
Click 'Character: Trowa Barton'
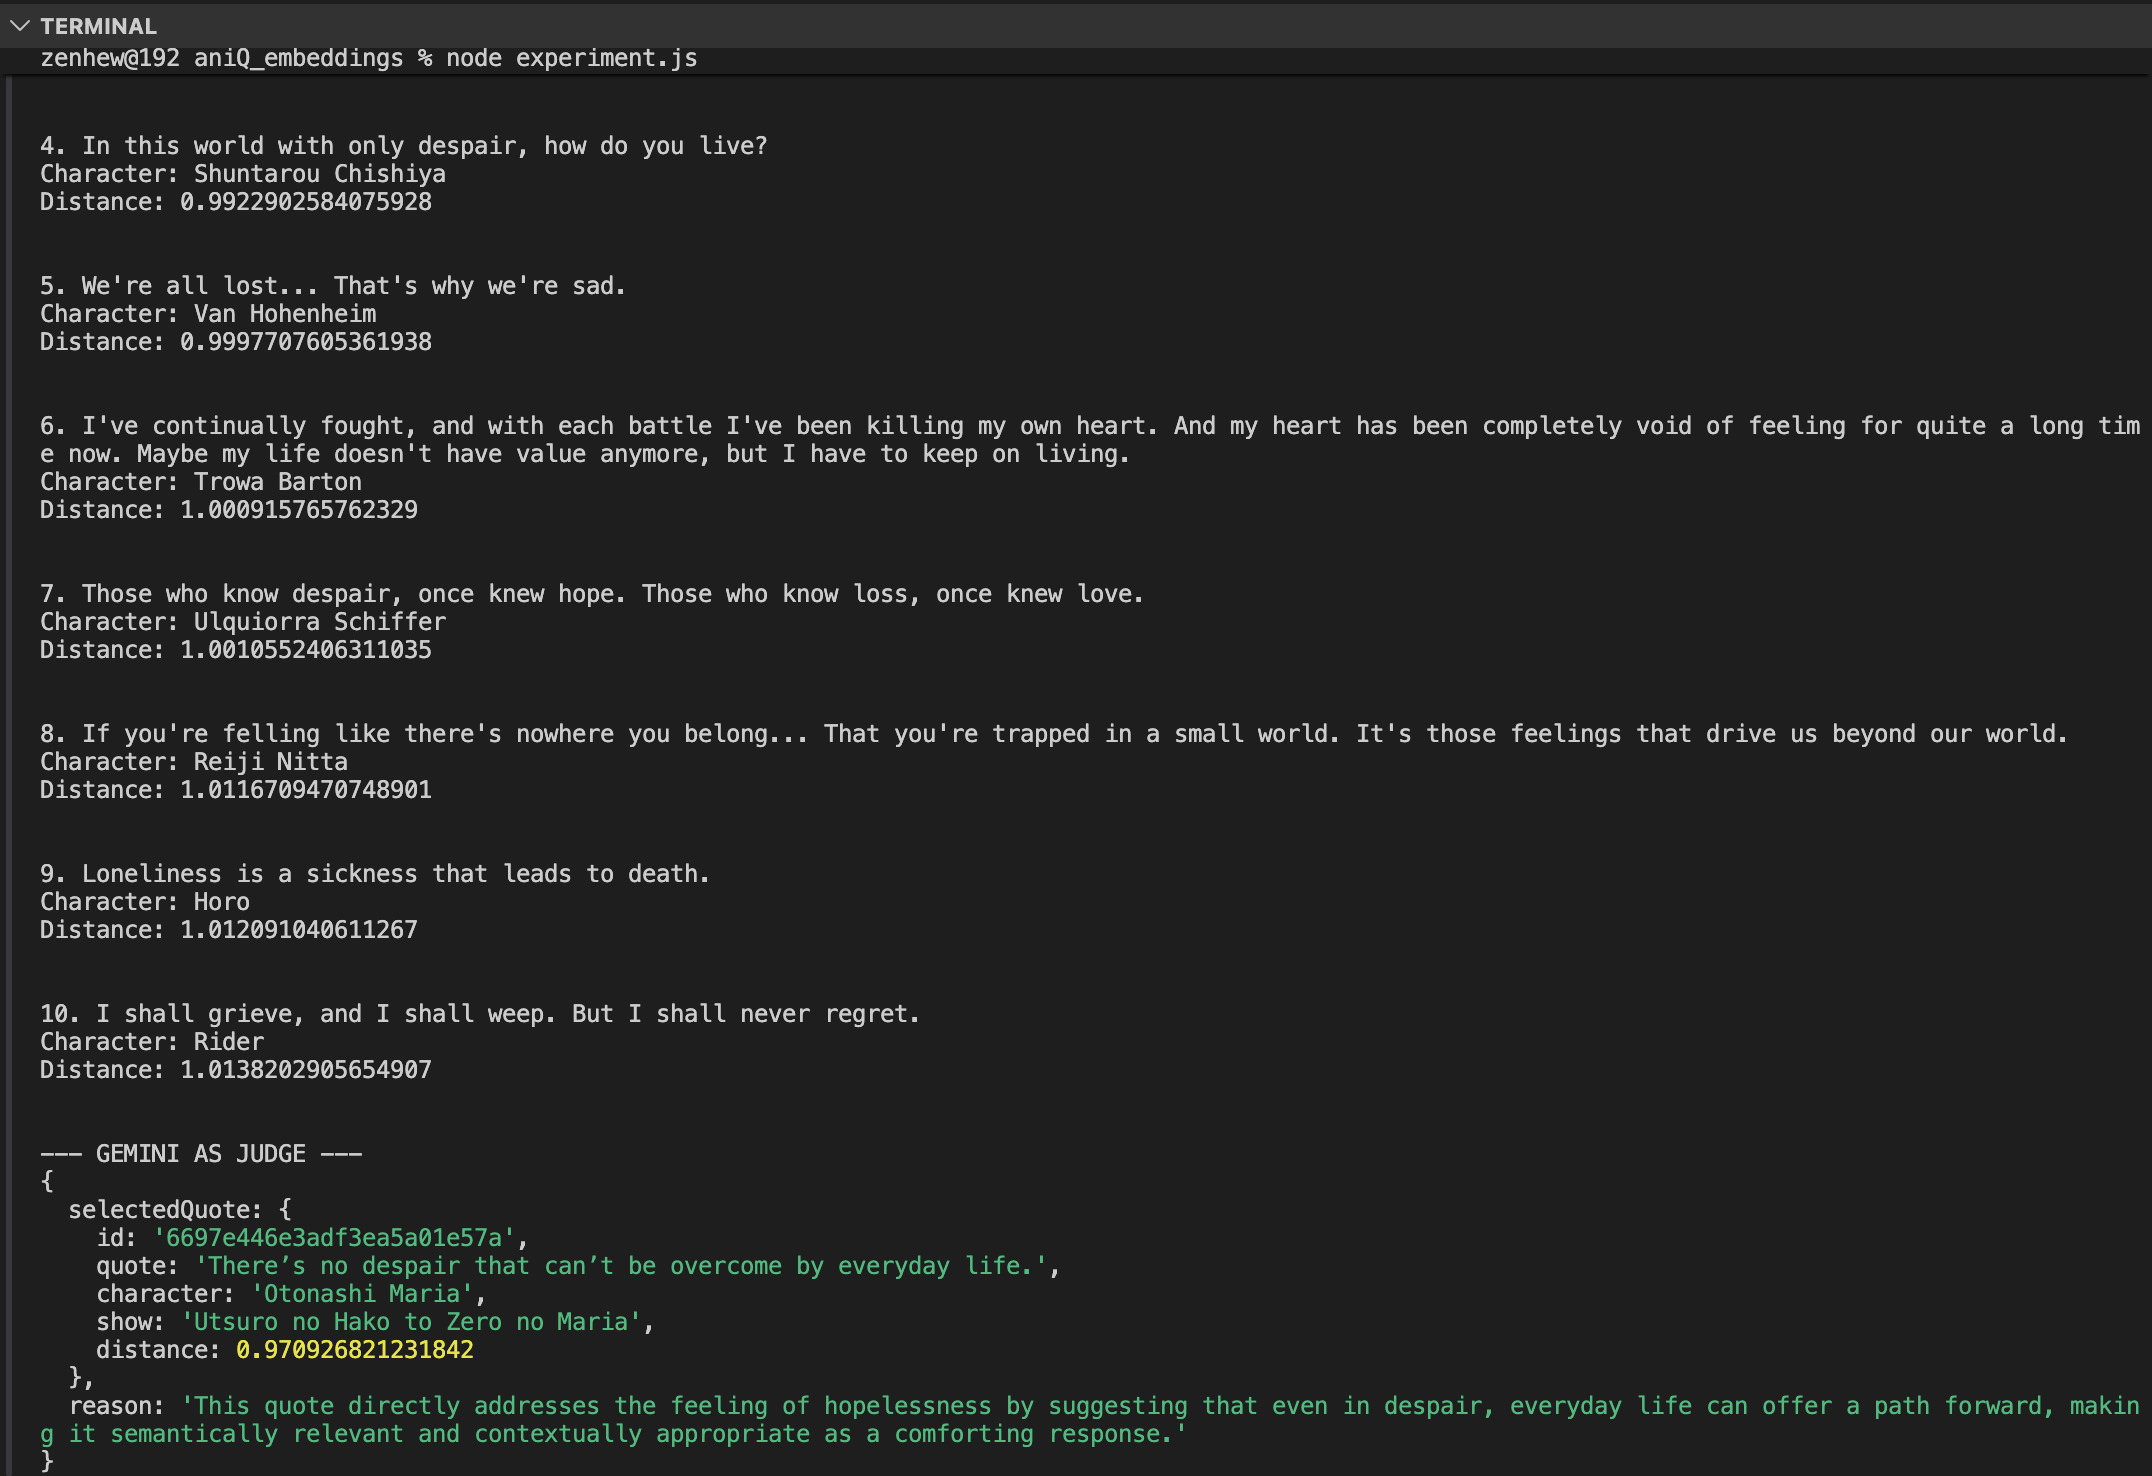tap(201, 482)
